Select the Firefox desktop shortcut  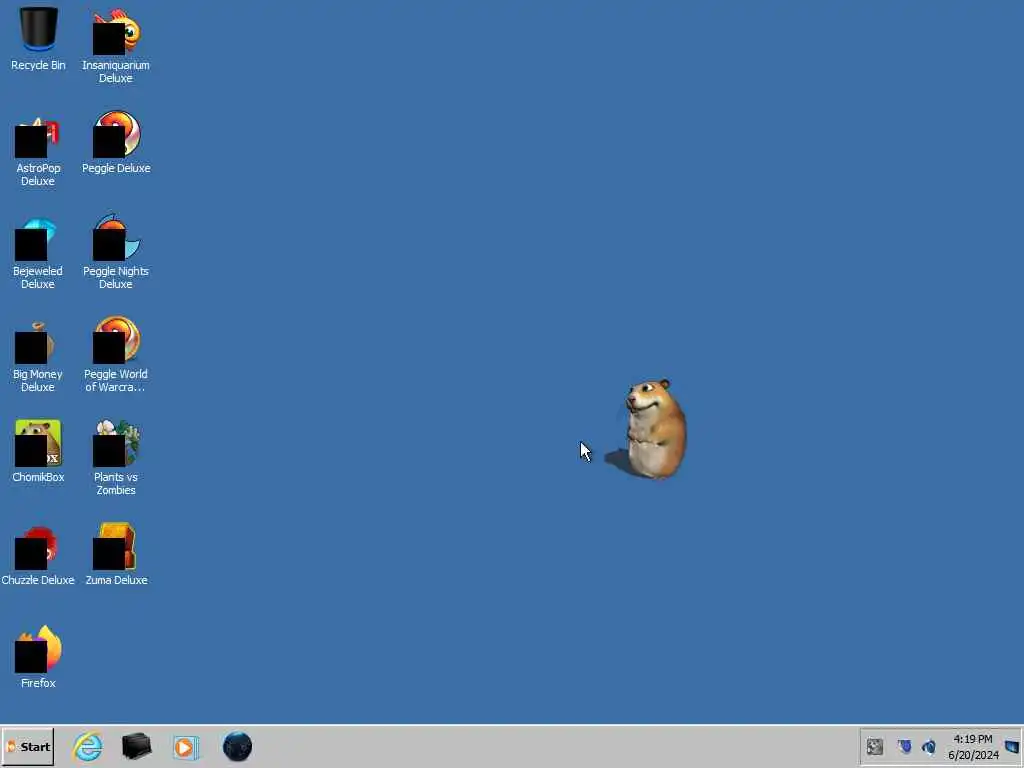pos(38,658)
